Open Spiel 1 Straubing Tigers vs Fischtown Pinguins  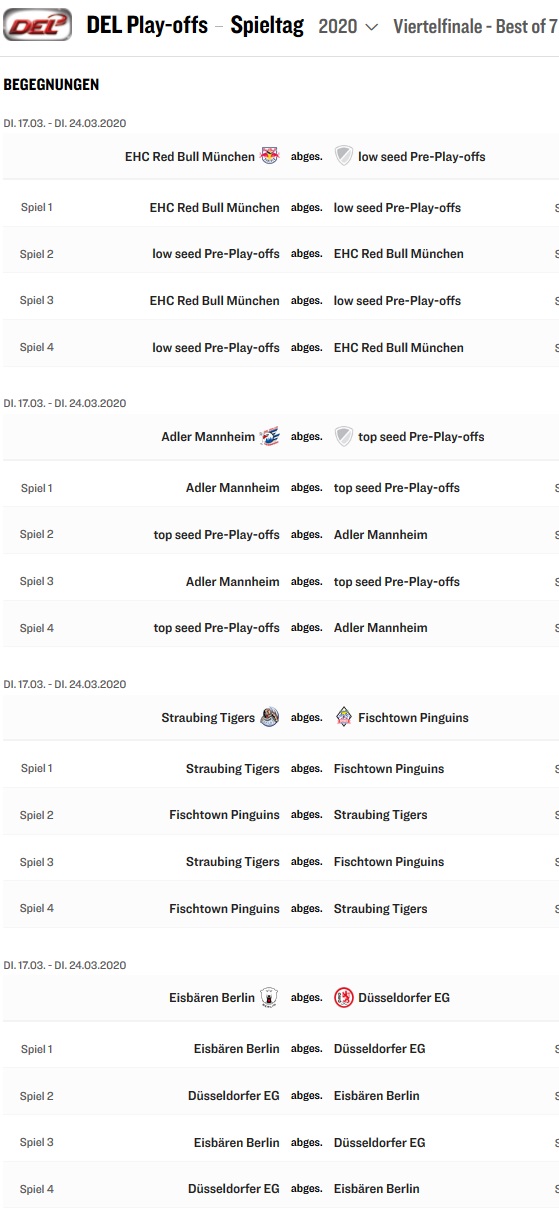tap(280, 769)
